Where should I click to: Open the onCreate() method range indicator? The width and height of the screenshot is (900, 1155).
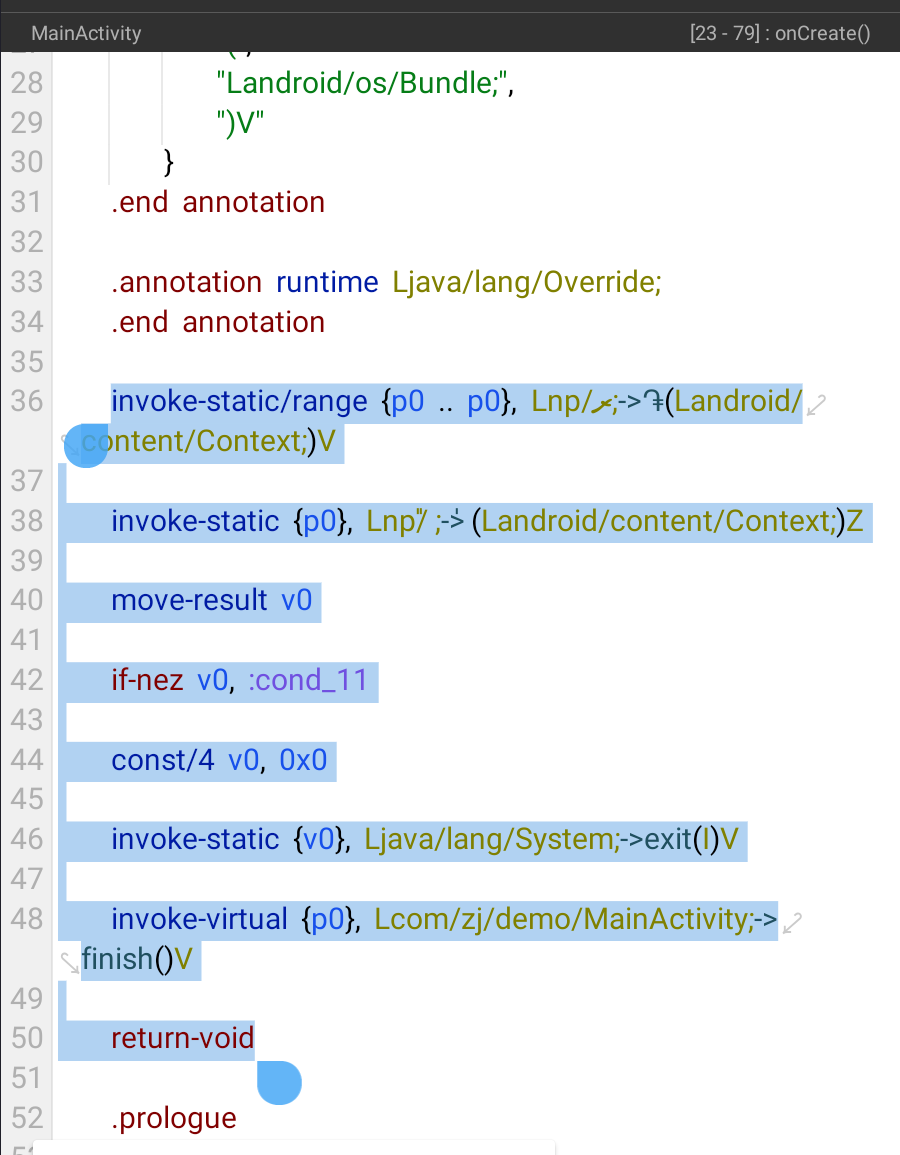pyautogui.click(x=780, y=33)
